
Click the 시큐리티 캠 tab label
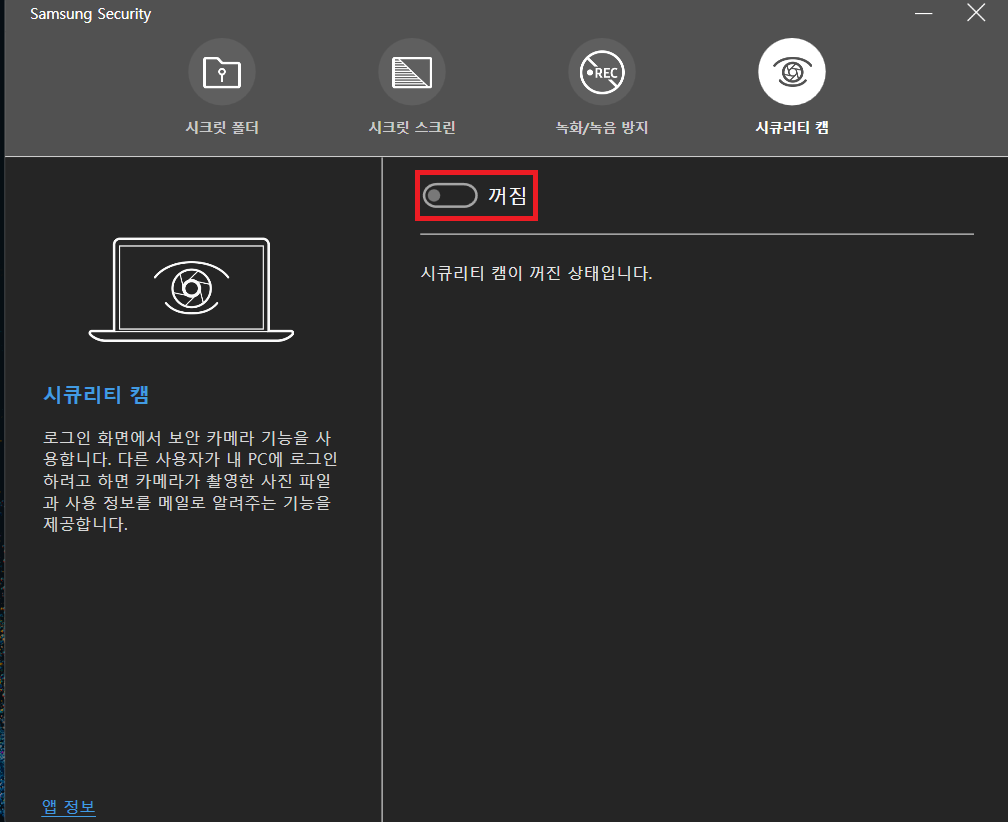click(792, 127)
